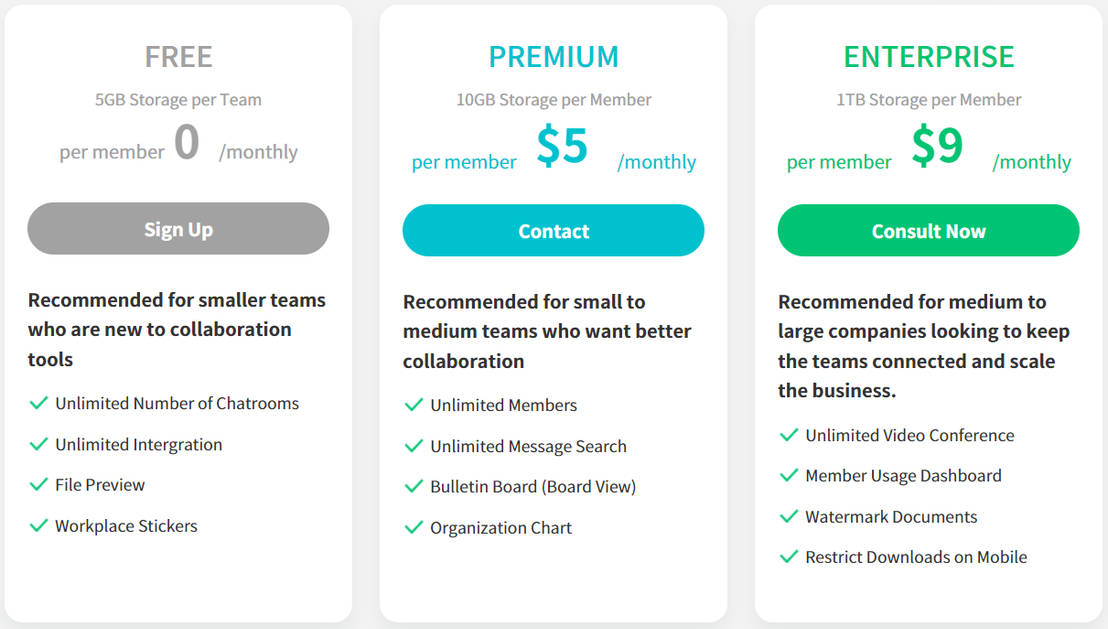
Task: Click the $5 Premium price
Action: 562,146
